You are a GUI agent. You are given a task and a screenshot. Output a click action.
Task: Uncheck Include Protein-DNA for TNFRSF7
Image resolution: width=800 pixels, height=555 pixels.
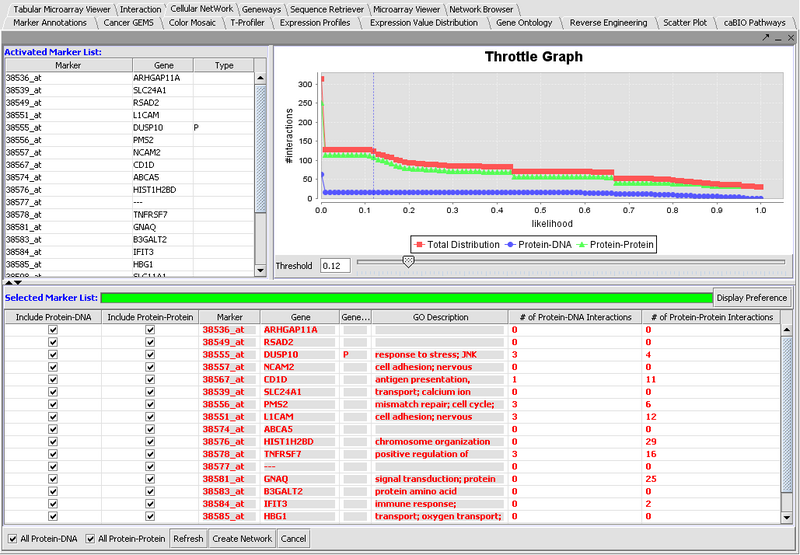pyautogui.click(x=53, y=454)
